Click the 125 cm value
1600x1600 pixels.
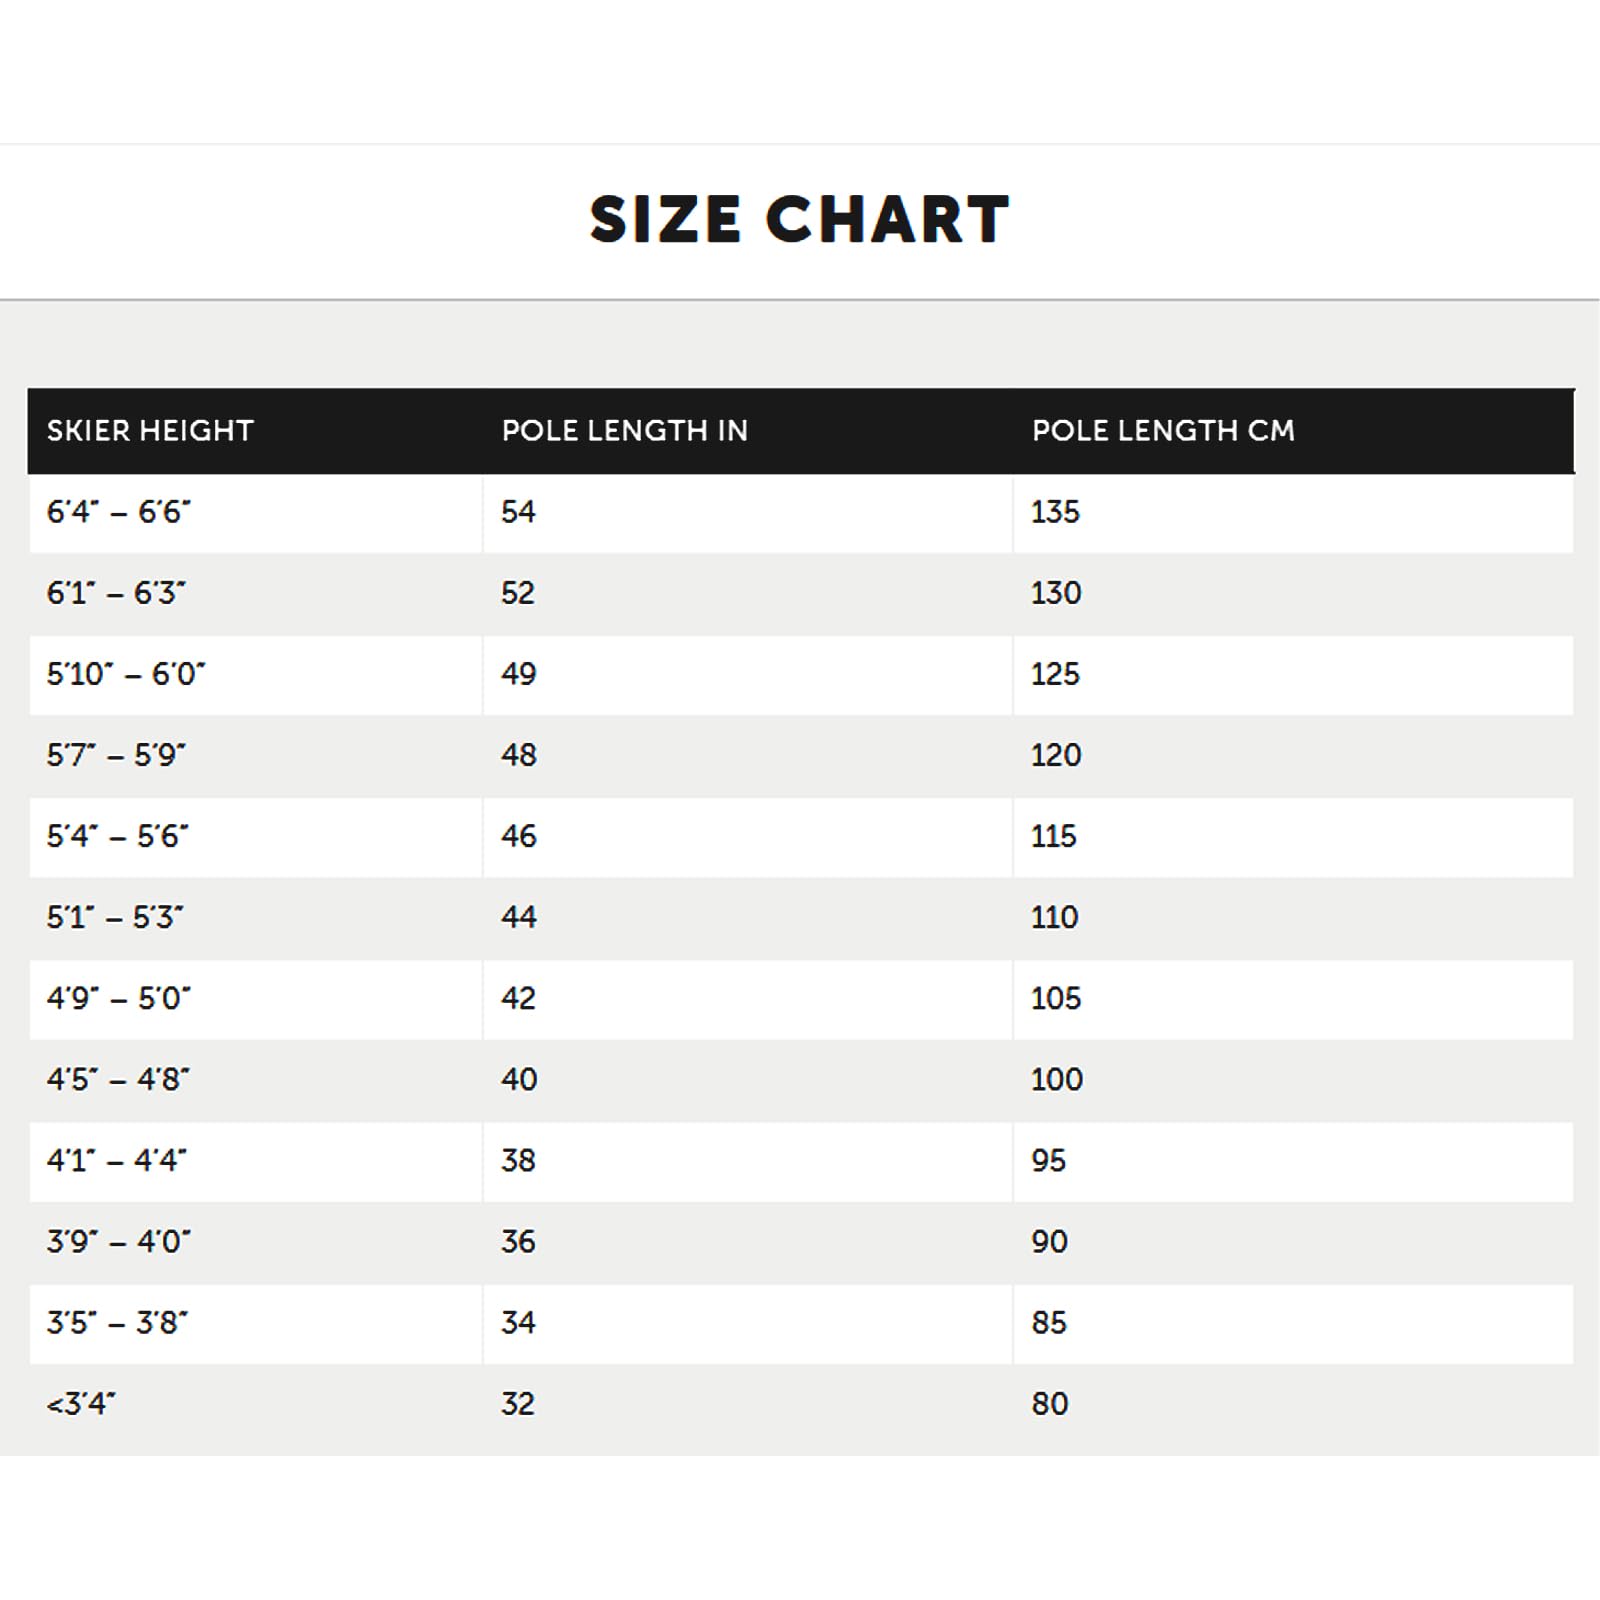(1055, 674)
